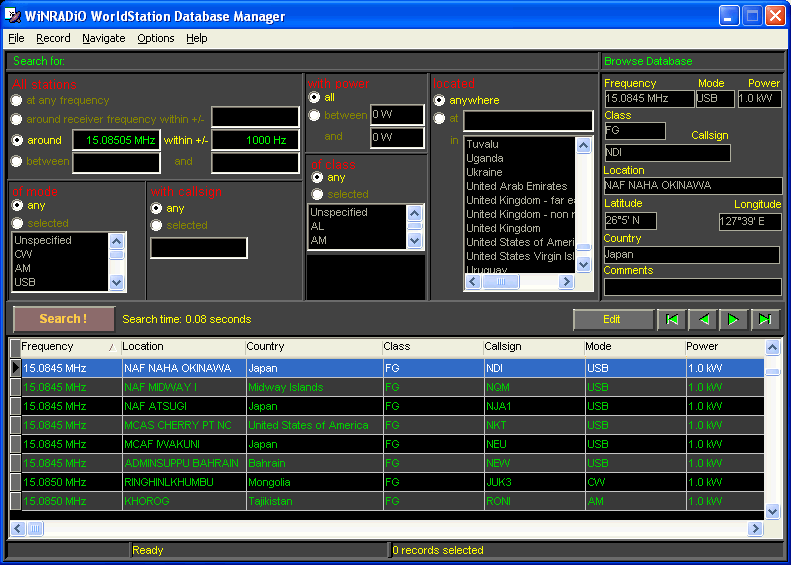Image resolution: width=791 pixels, height=565 pixels.
Task: Open the Record menu
Action: (x=53, y=38)
